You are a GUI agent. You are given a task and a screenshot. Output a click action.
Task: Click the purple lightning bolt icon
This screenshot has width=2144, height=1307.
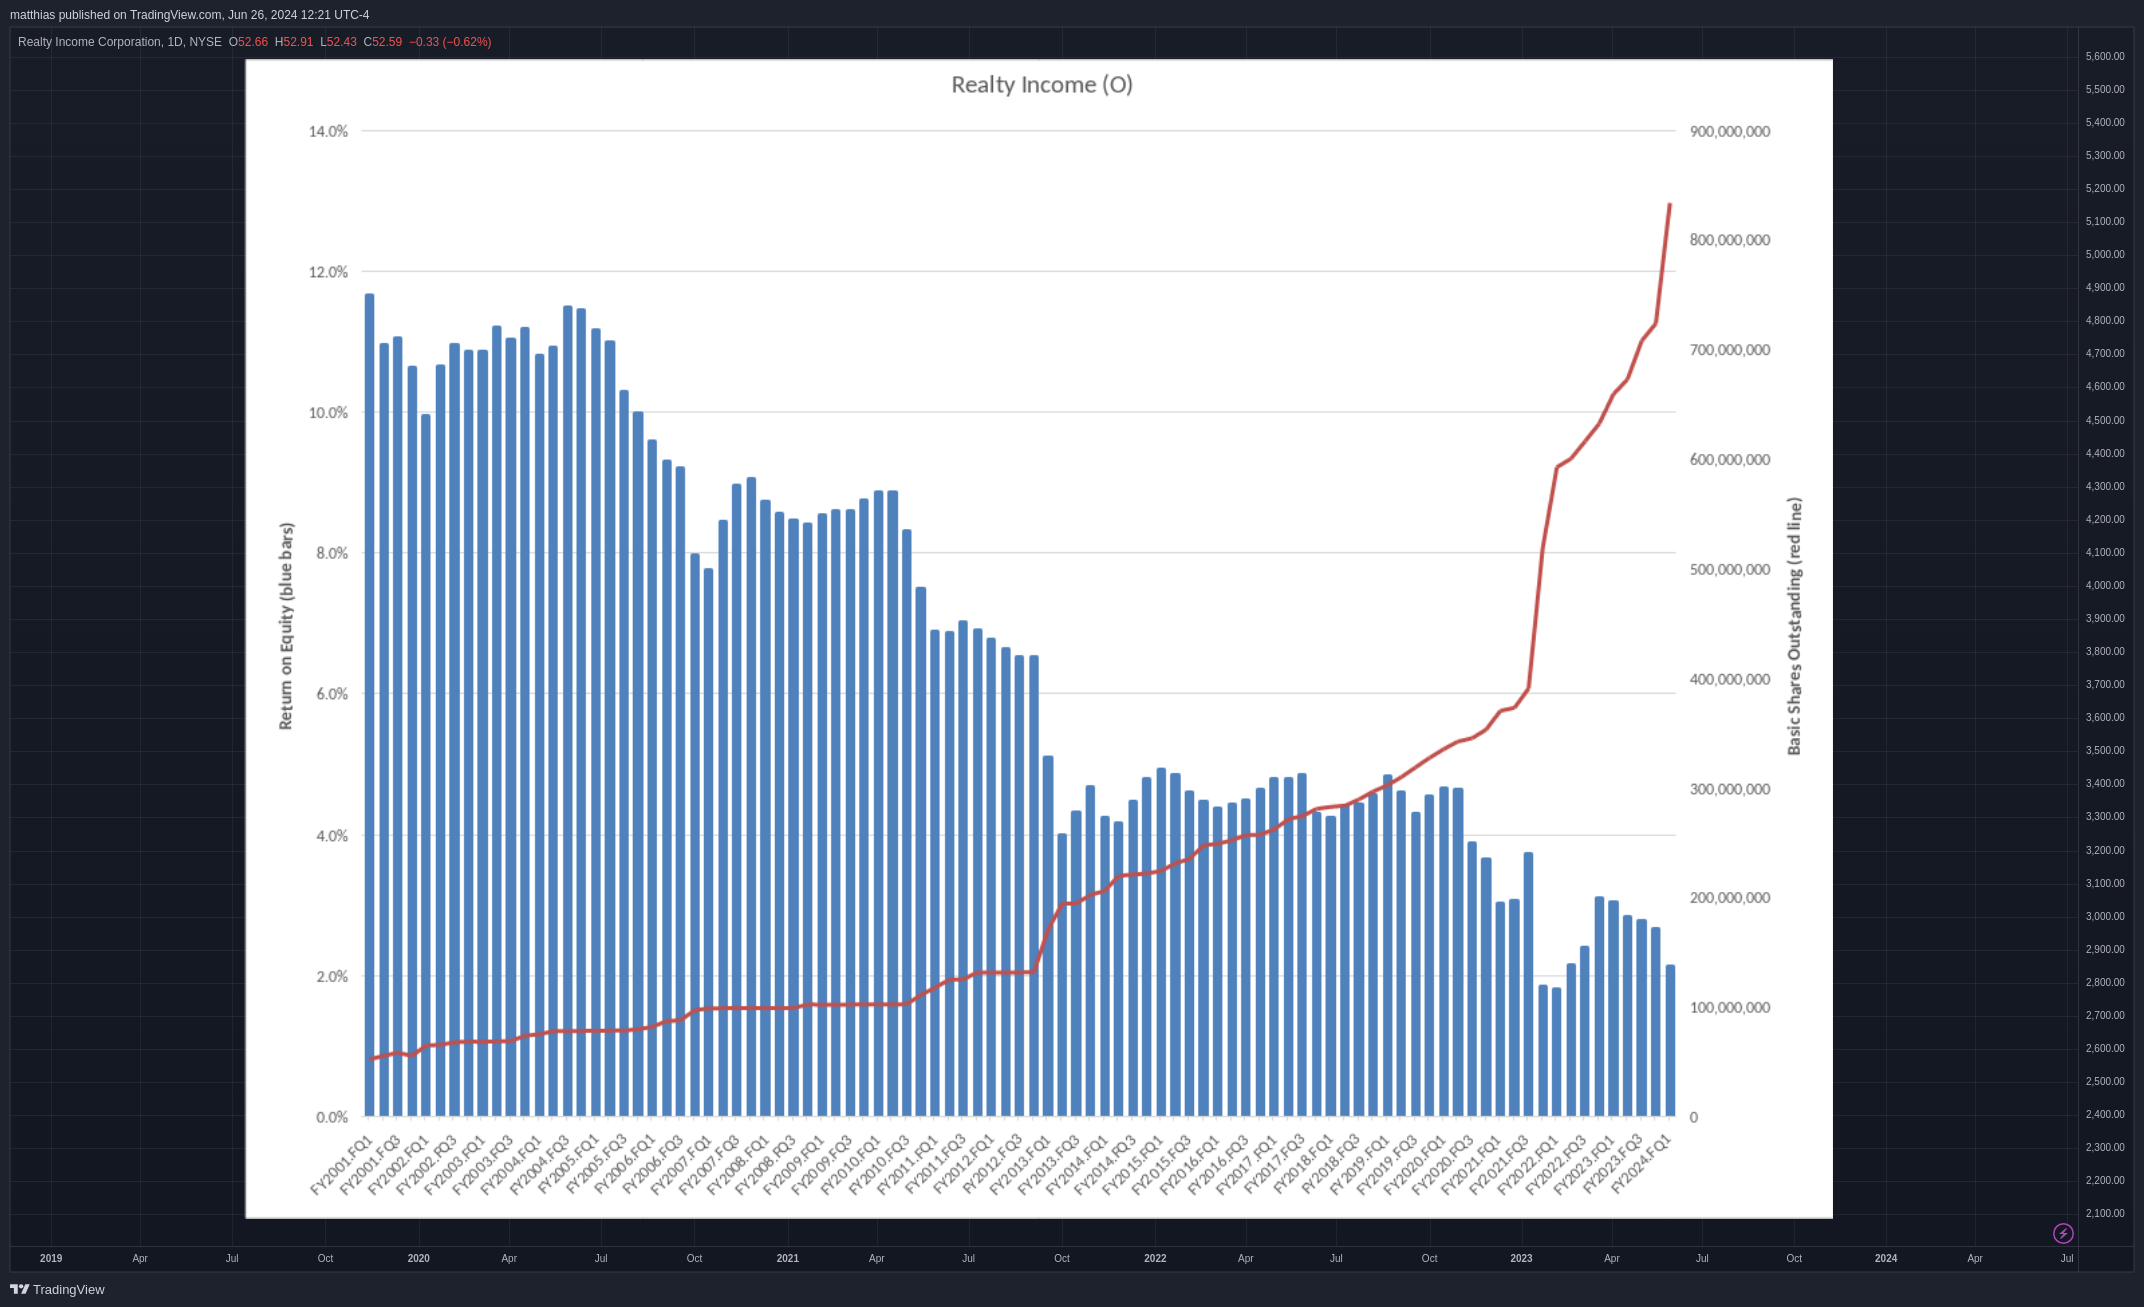(x=2063, y=1233)
